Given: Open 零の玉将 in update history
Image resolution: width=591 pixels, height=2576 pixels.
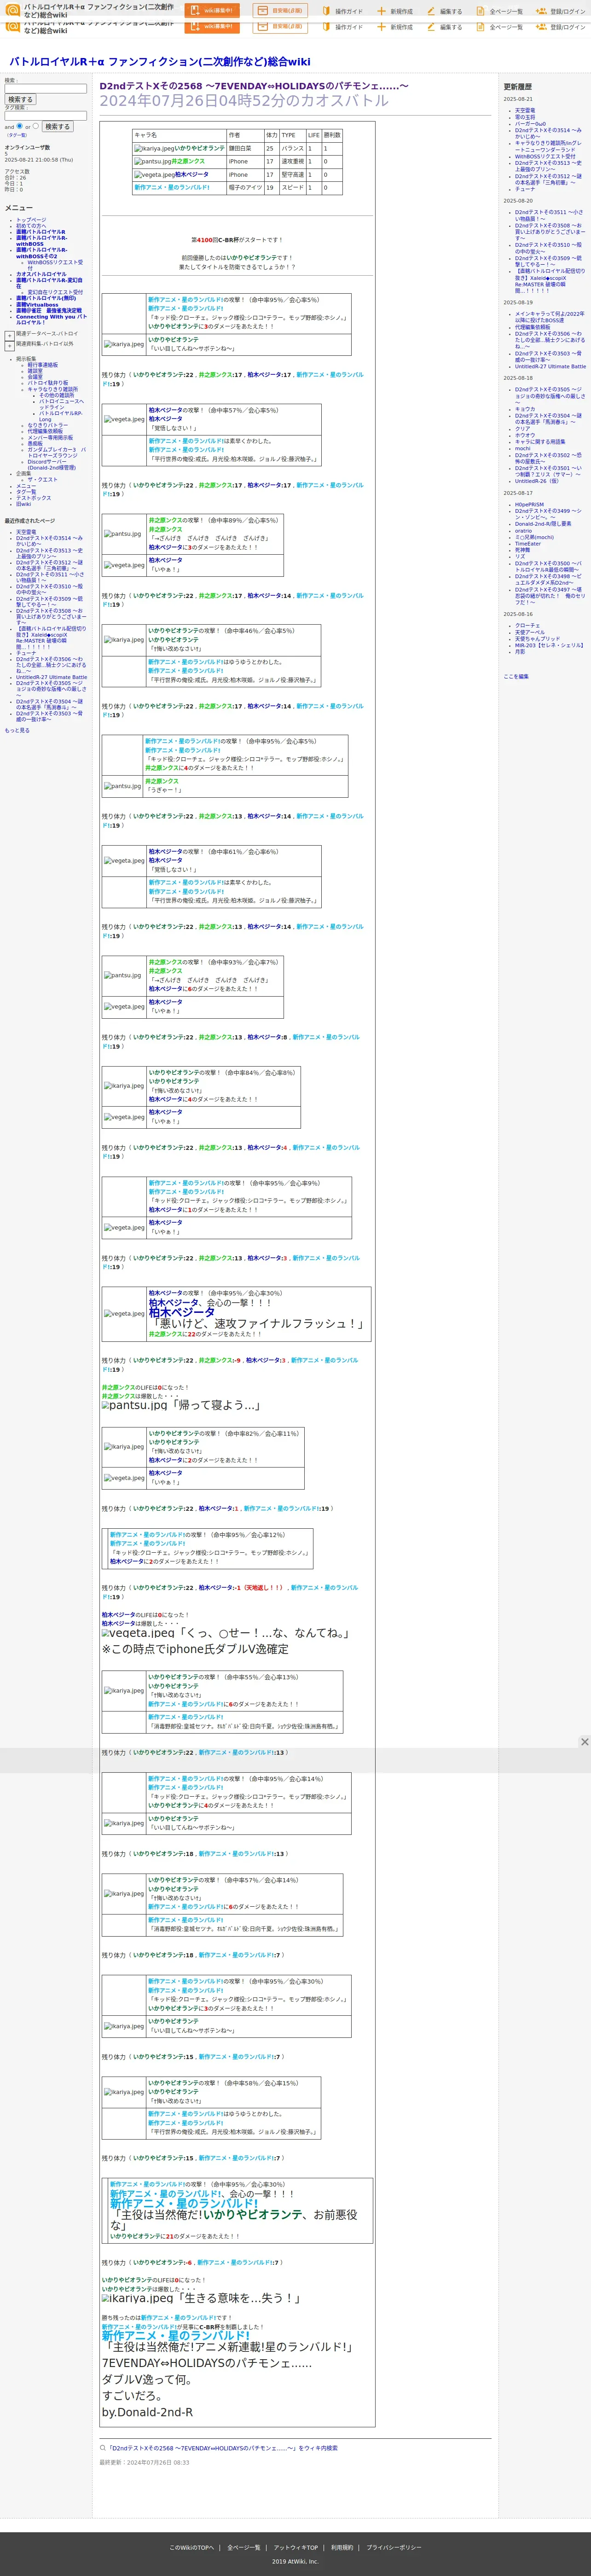Looking at the screenshot, I should (x=525, y=117).
